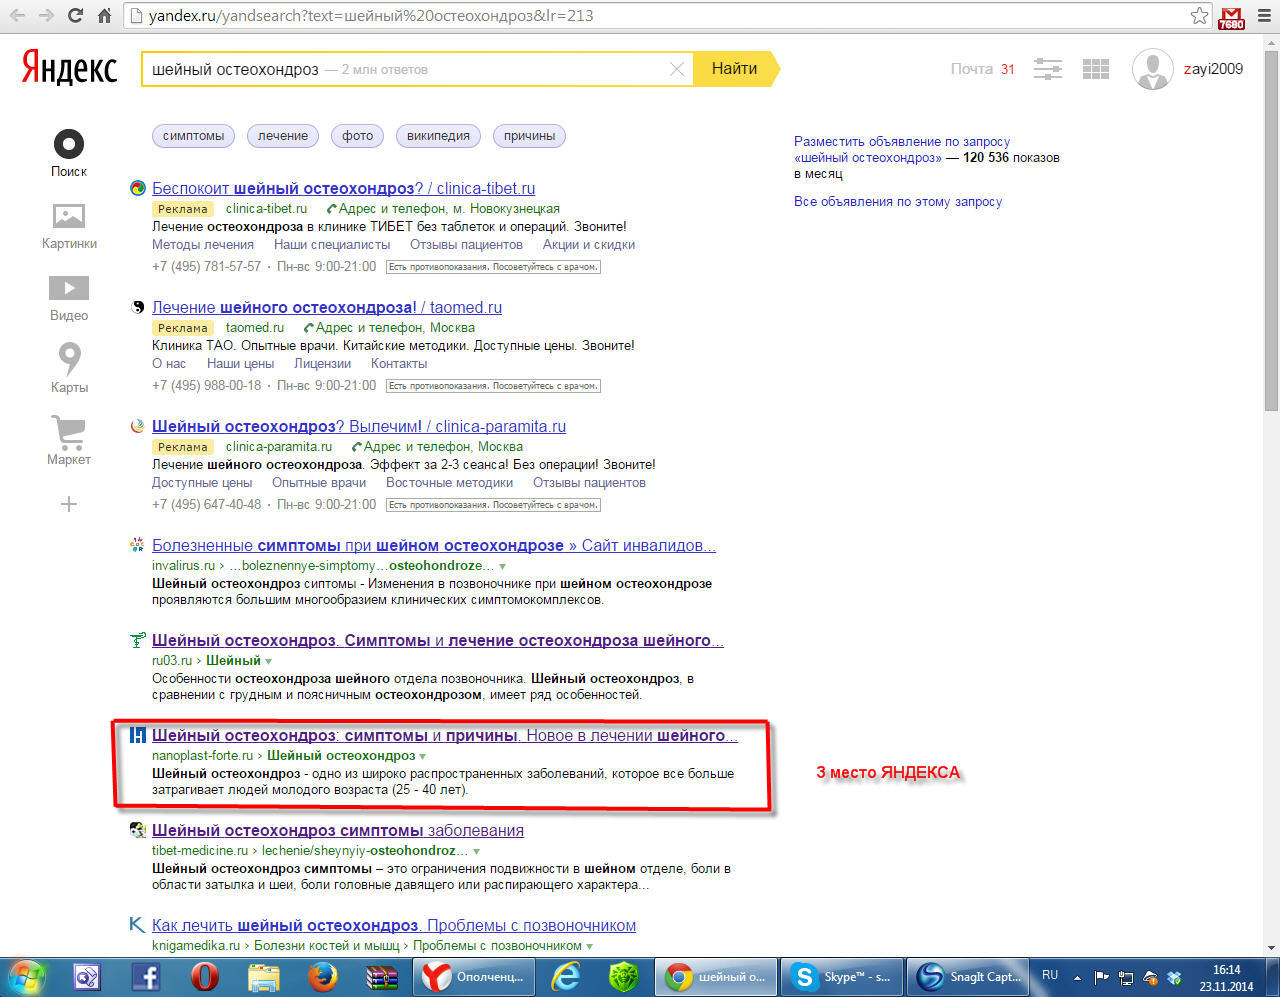Launch Firefox from the taskbar
This screenshot has width=1280, height=997.
(322, 976)
